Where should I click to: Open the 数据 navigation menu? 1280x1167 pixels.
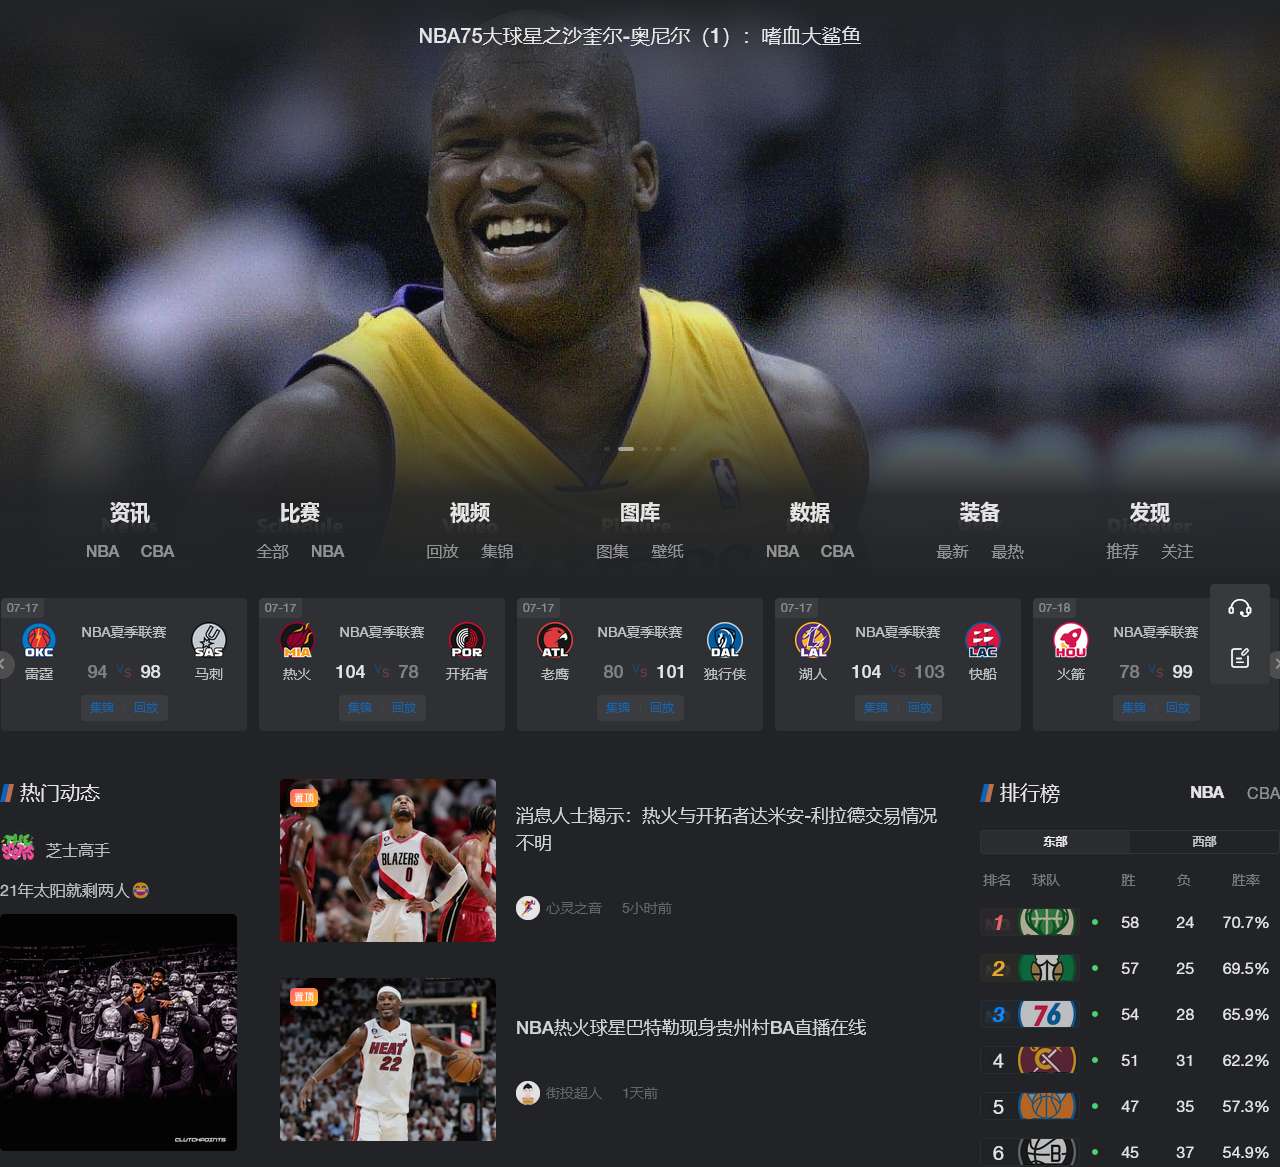pos(810,513)
